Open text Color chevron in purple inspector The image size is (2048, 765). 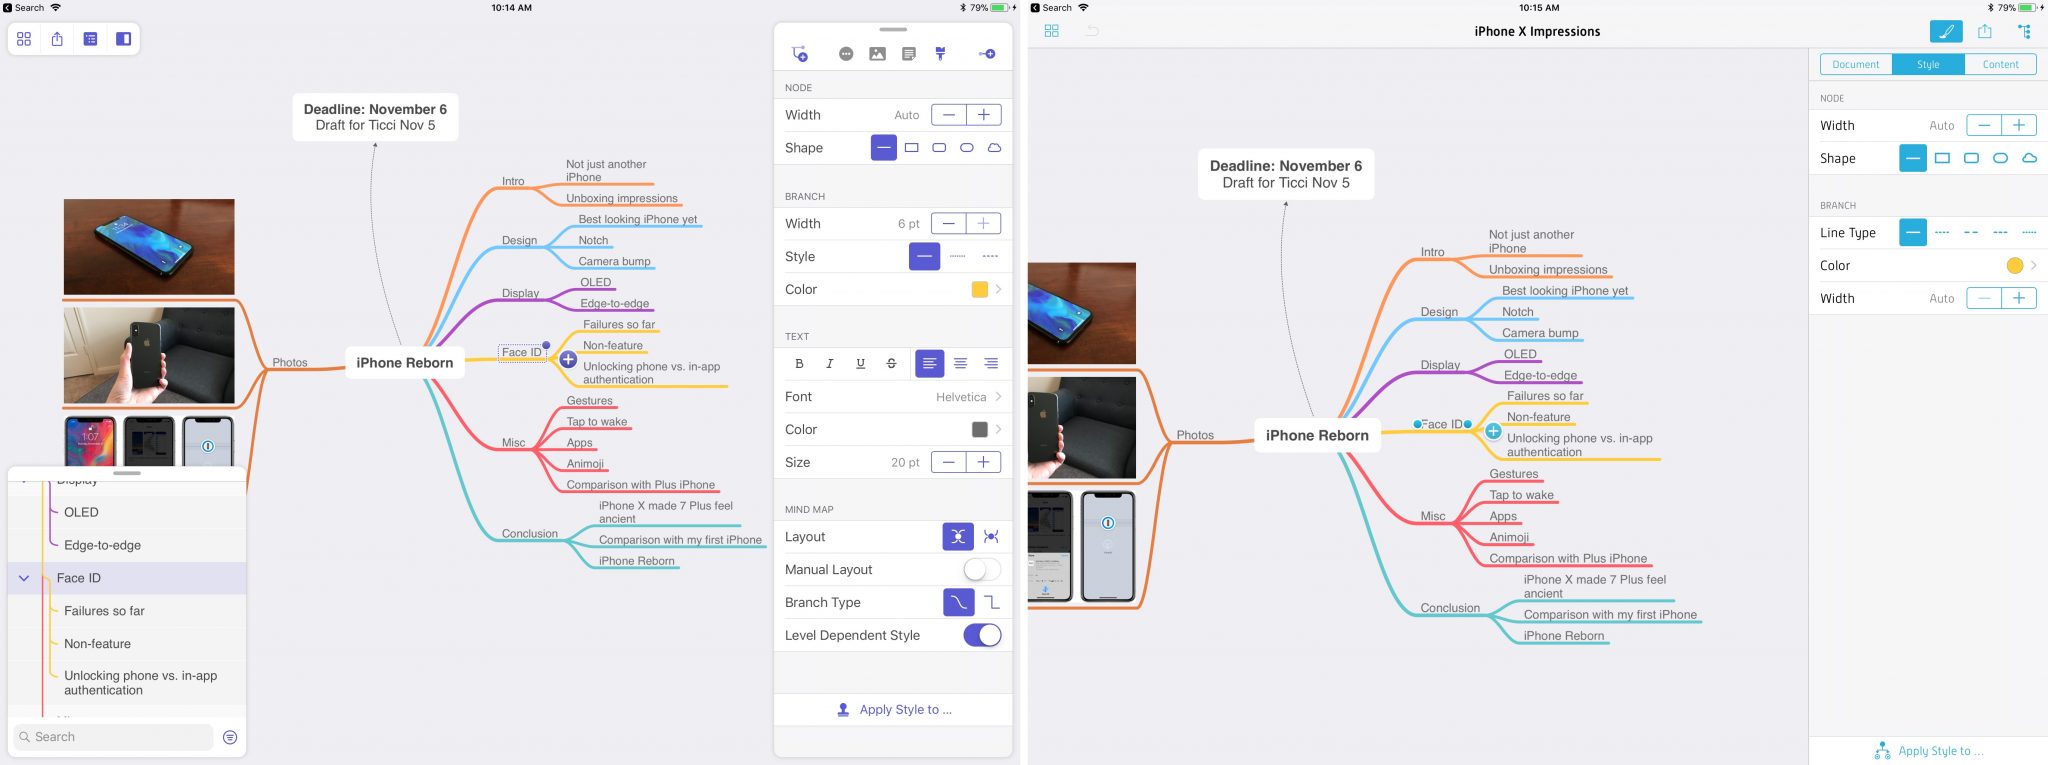[x=998, y=430]
